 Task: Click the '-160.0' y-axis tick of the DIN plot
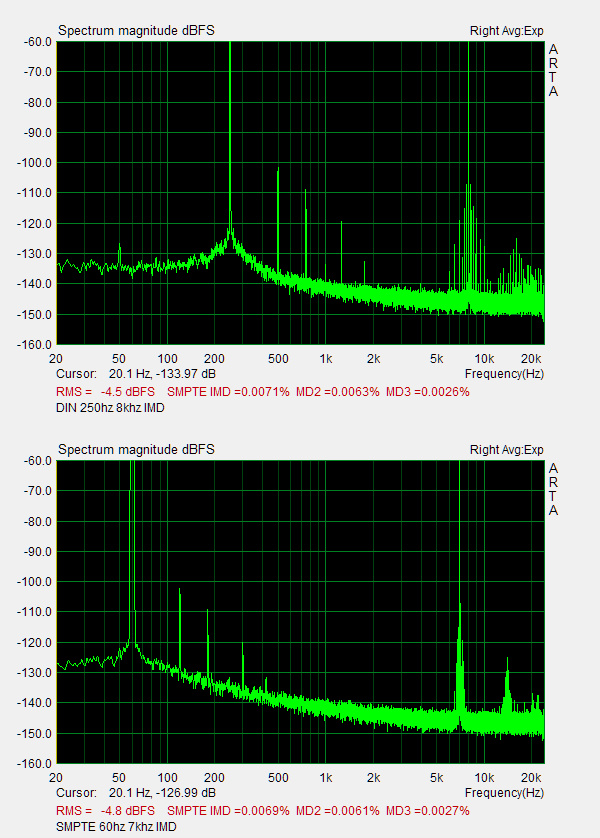tap(34, 345)
